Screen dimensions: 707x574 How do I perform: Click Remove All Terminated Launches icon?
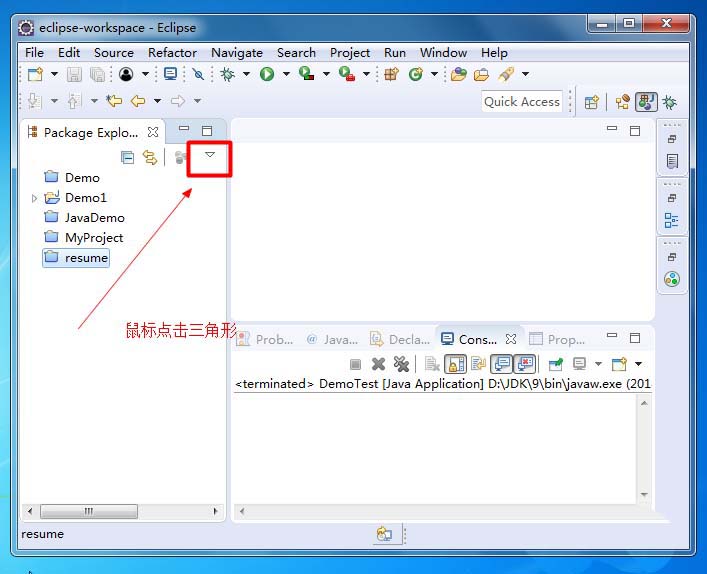pos(401,364)
